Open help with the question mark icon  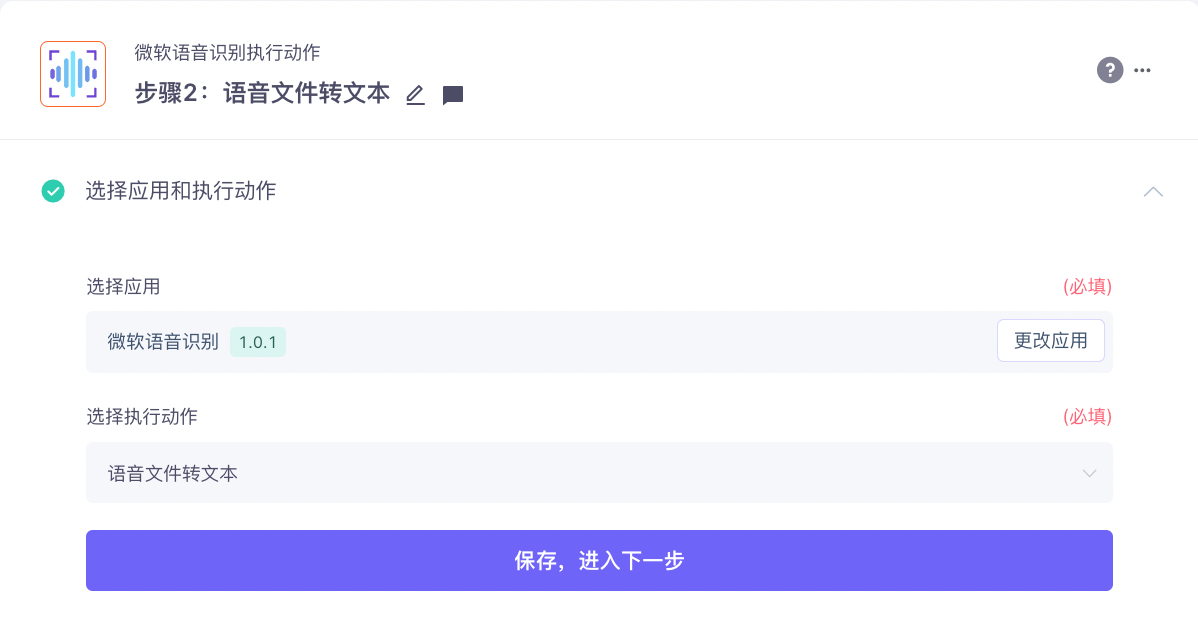coord(1109,70)
